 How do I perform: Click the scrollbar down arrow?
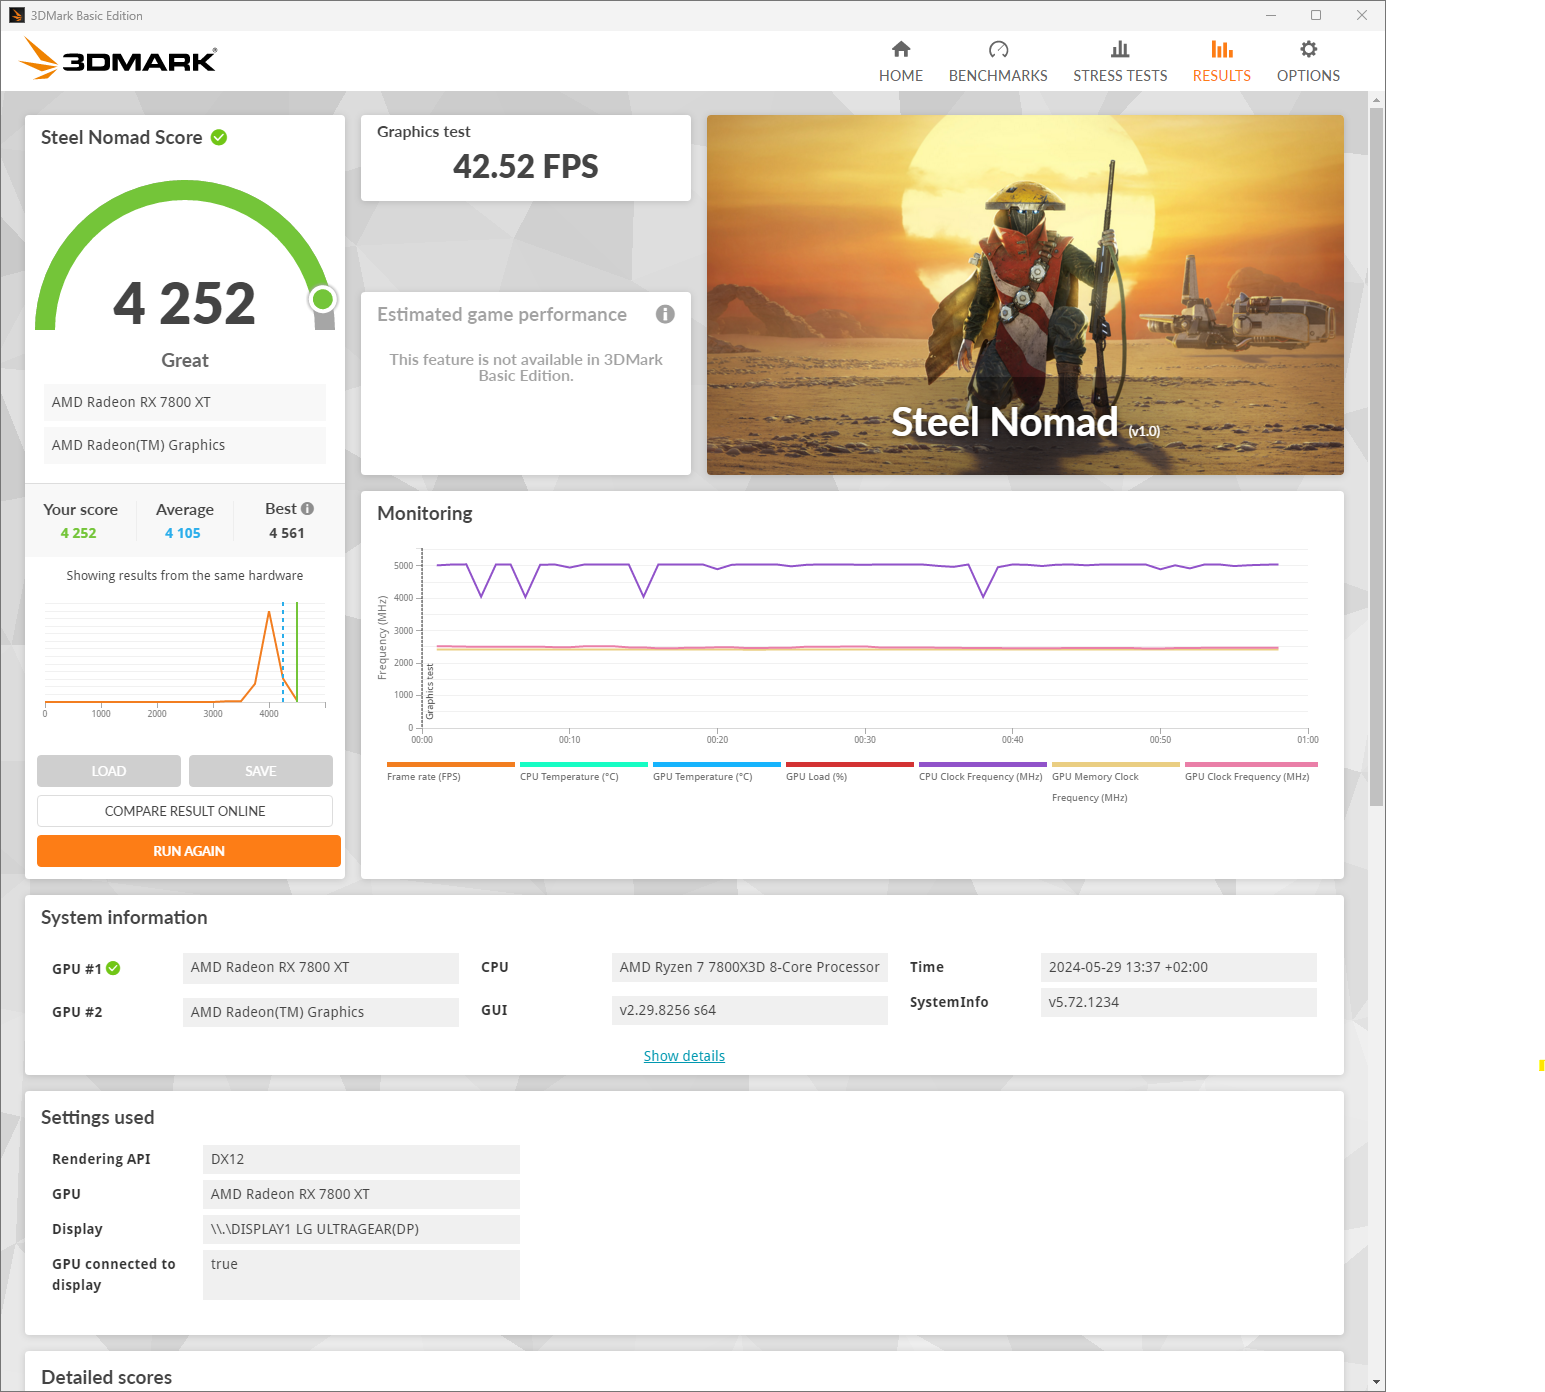(1377, 1382)
